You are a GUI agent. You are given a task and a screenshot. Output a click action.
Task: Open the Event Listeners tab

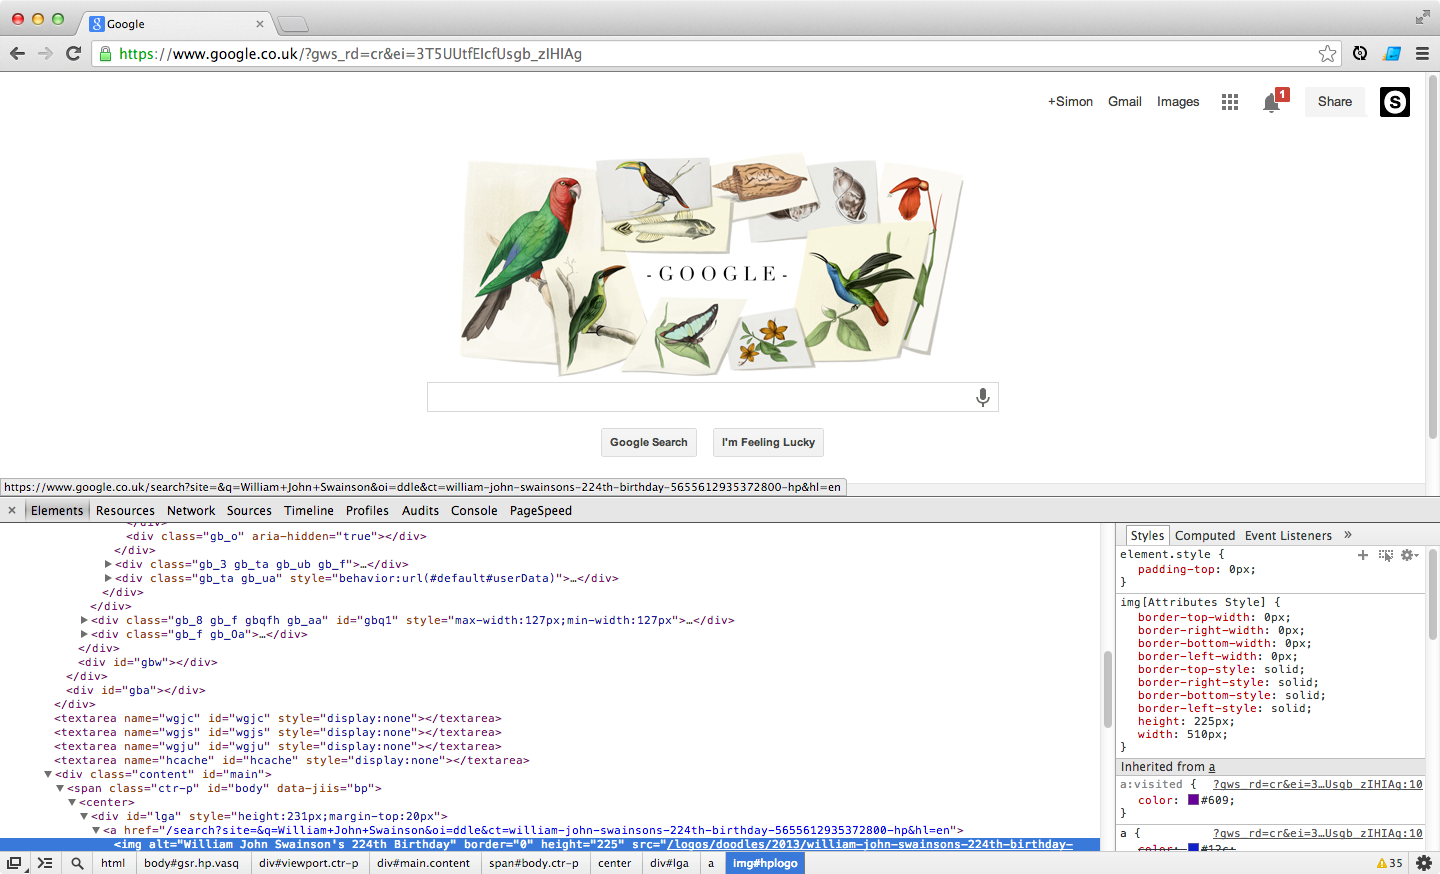pos(1288,535)
